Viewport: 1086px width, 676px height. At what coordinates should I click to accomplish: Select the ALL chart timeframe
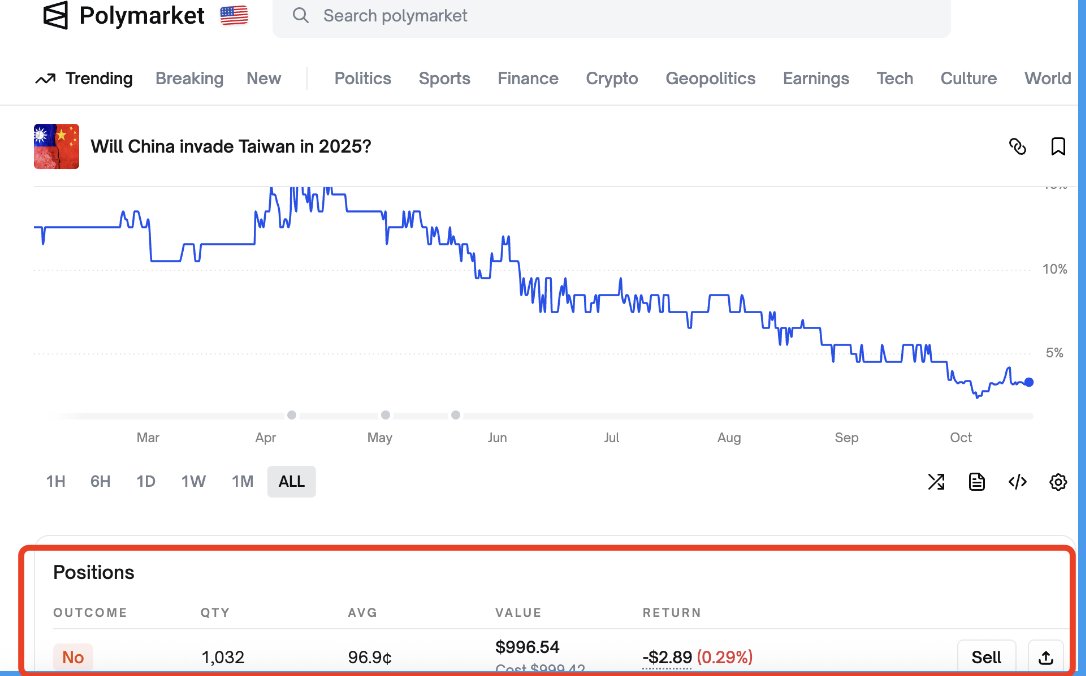[291, 482]
